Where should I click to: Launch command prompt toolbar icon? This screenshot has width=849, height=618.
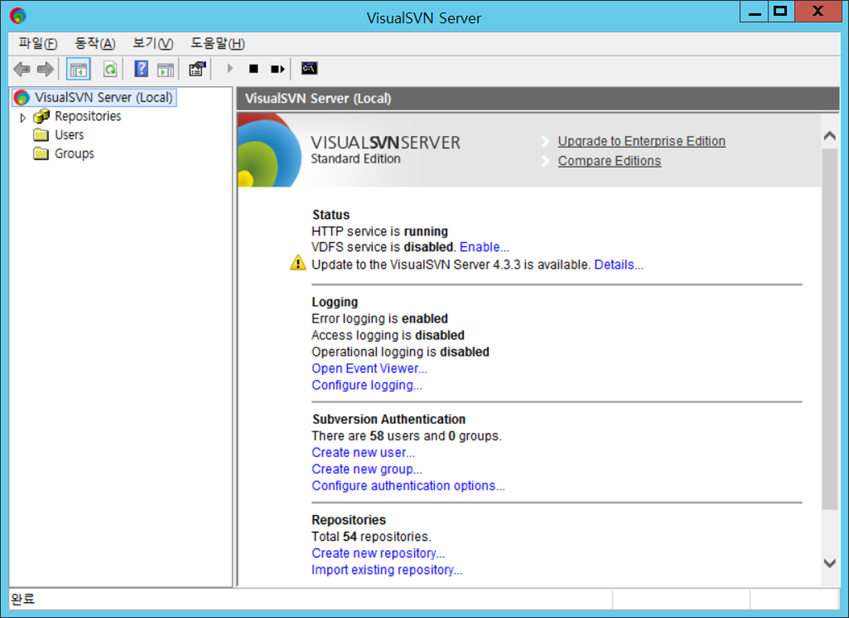point(309,68)
